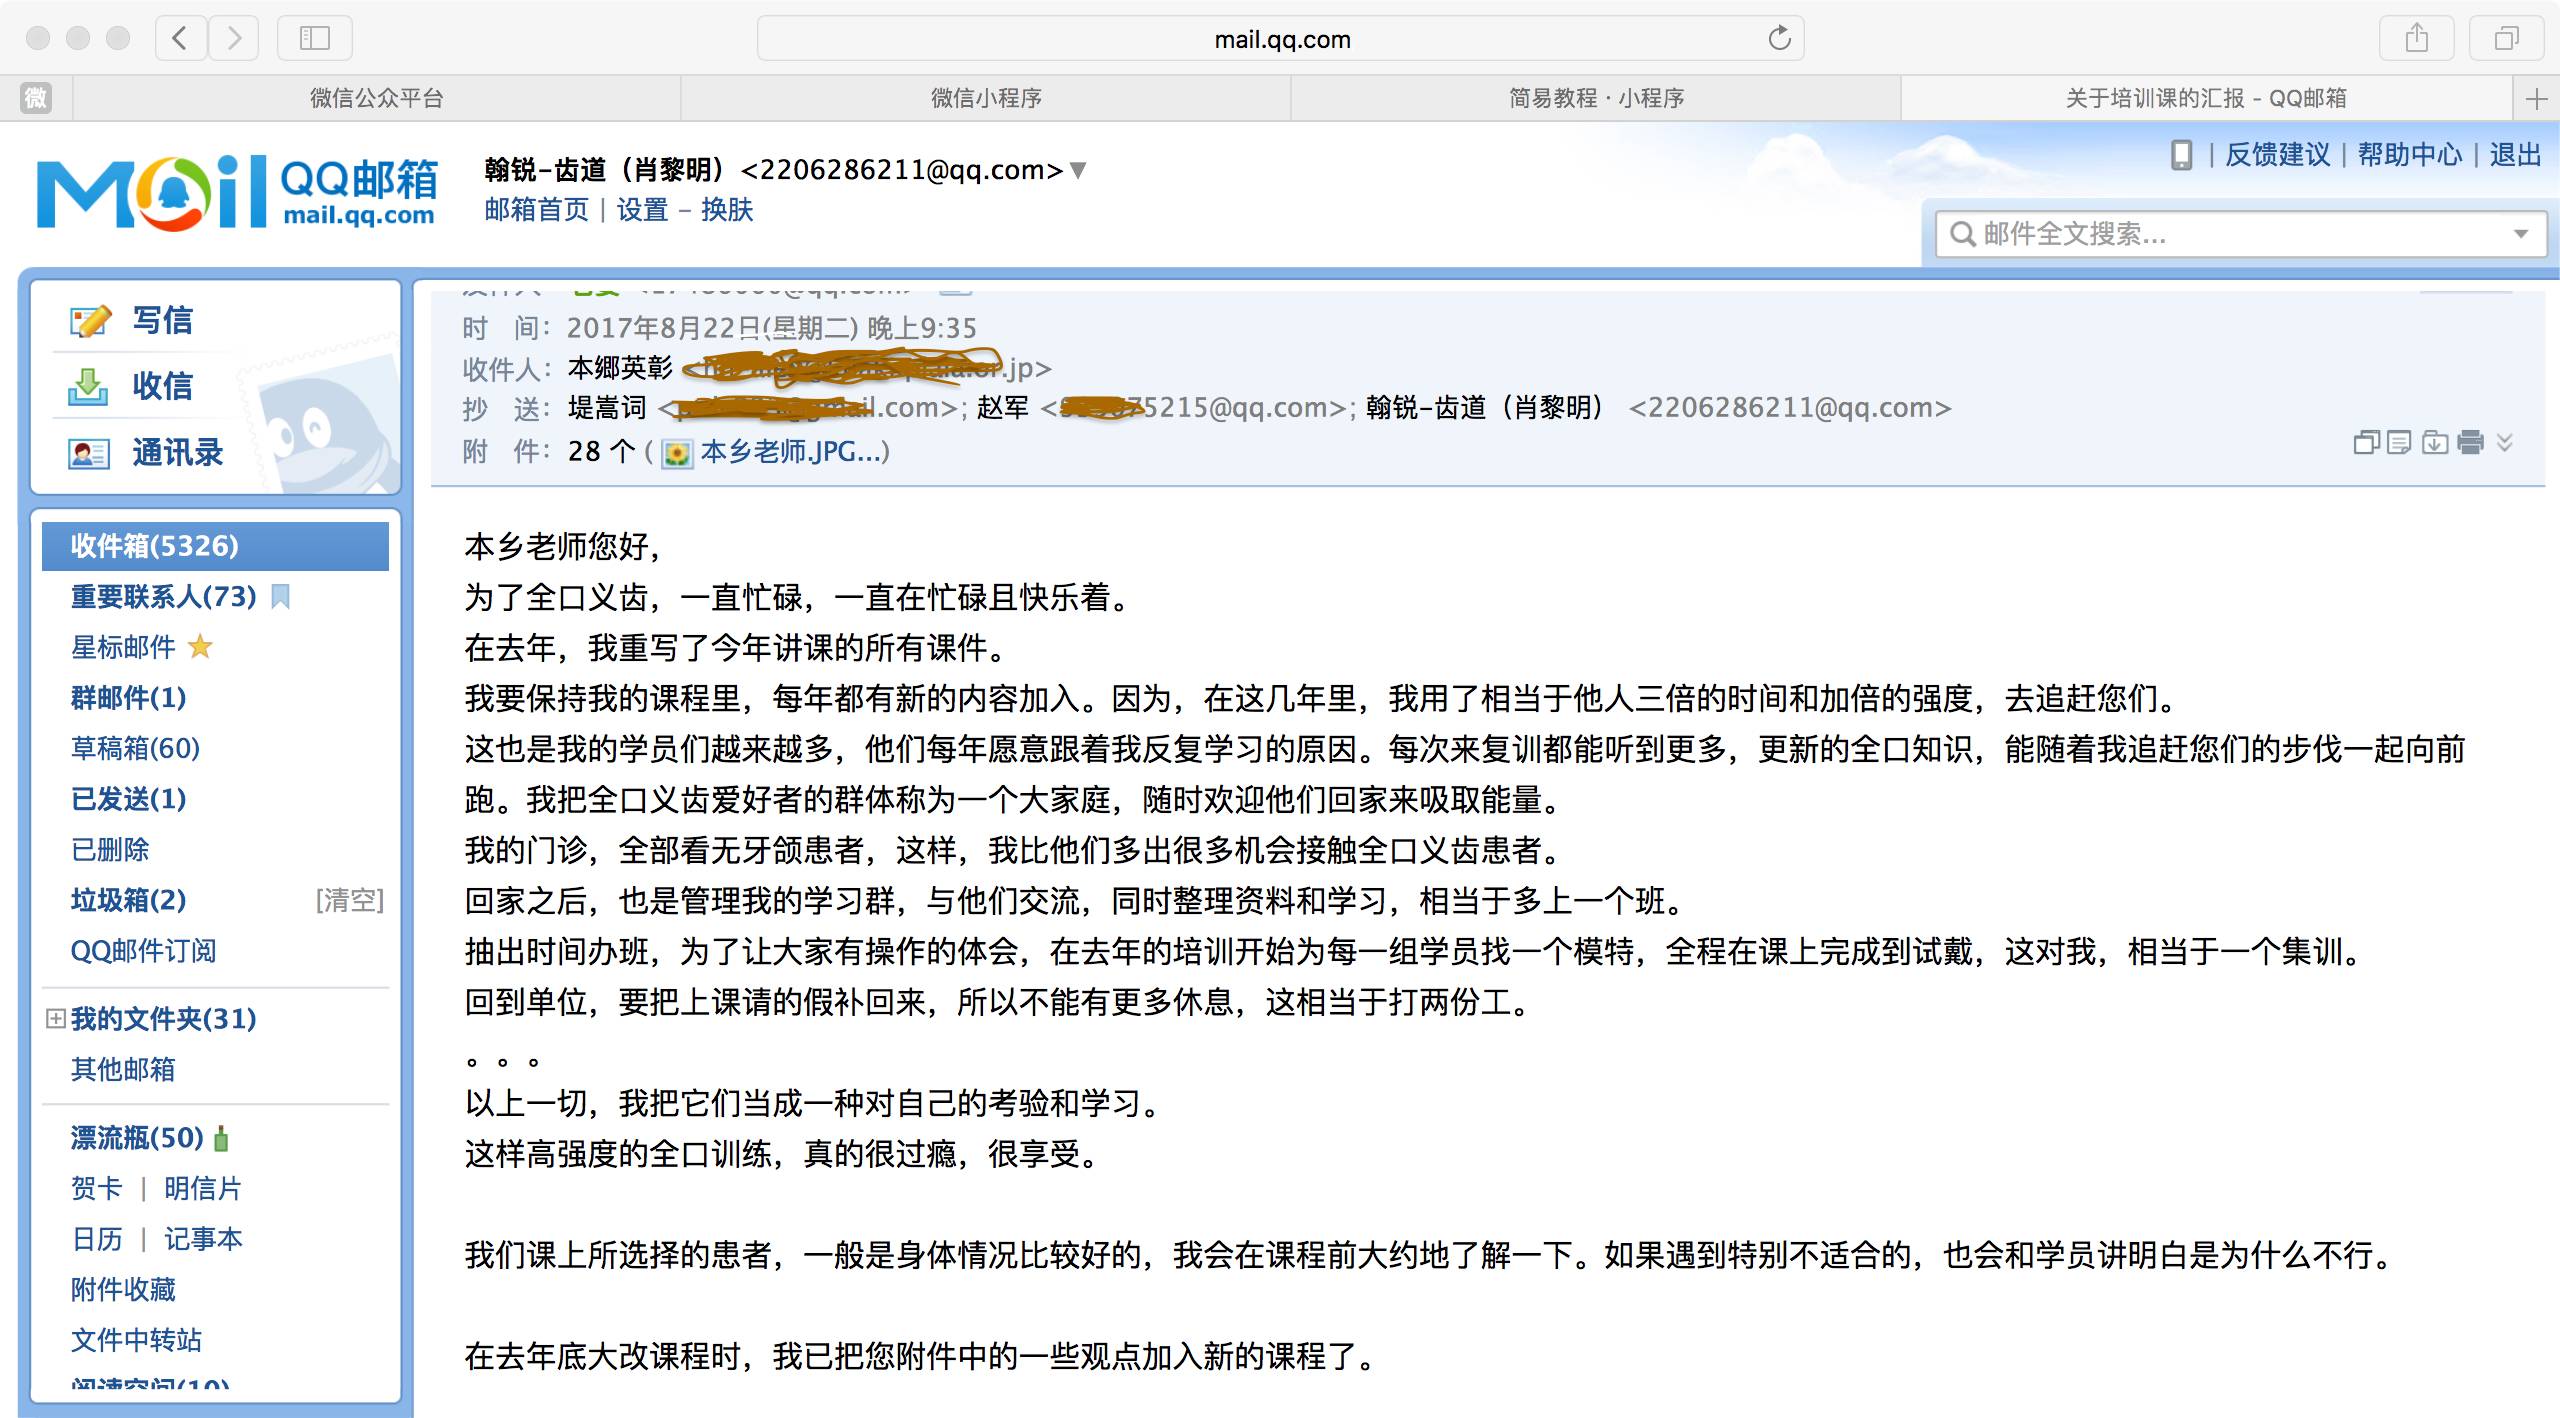Click the 通讯录 contacts icon
This screenshot has width=2560, height=1418.
(x=89, y=454)
